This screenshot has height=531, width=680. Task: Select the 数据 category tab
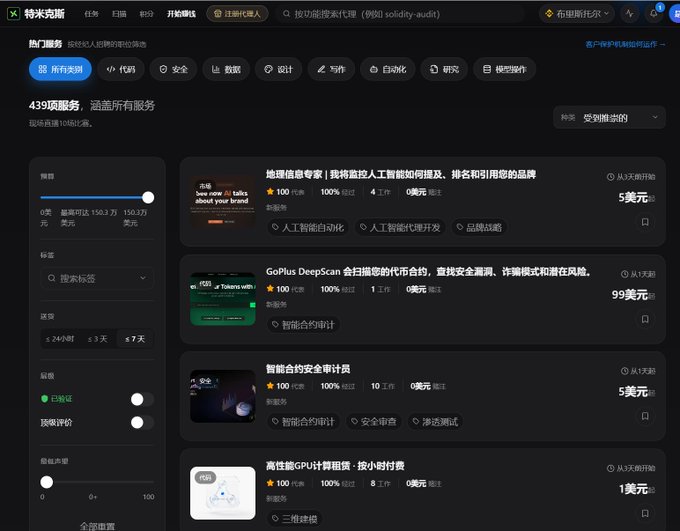tap(226, 69)
